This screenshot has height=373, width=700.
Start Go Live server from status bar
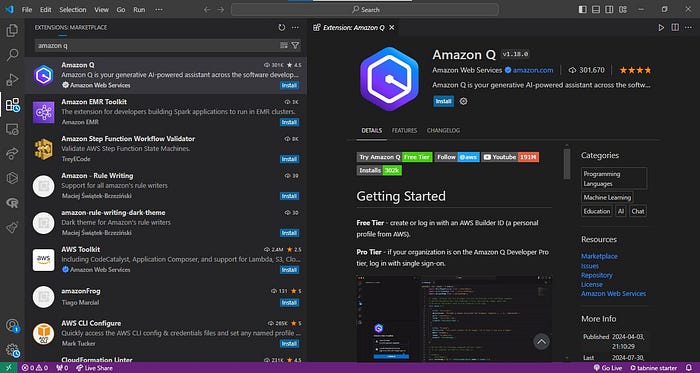pyautogui.click(x=608, y=368)
